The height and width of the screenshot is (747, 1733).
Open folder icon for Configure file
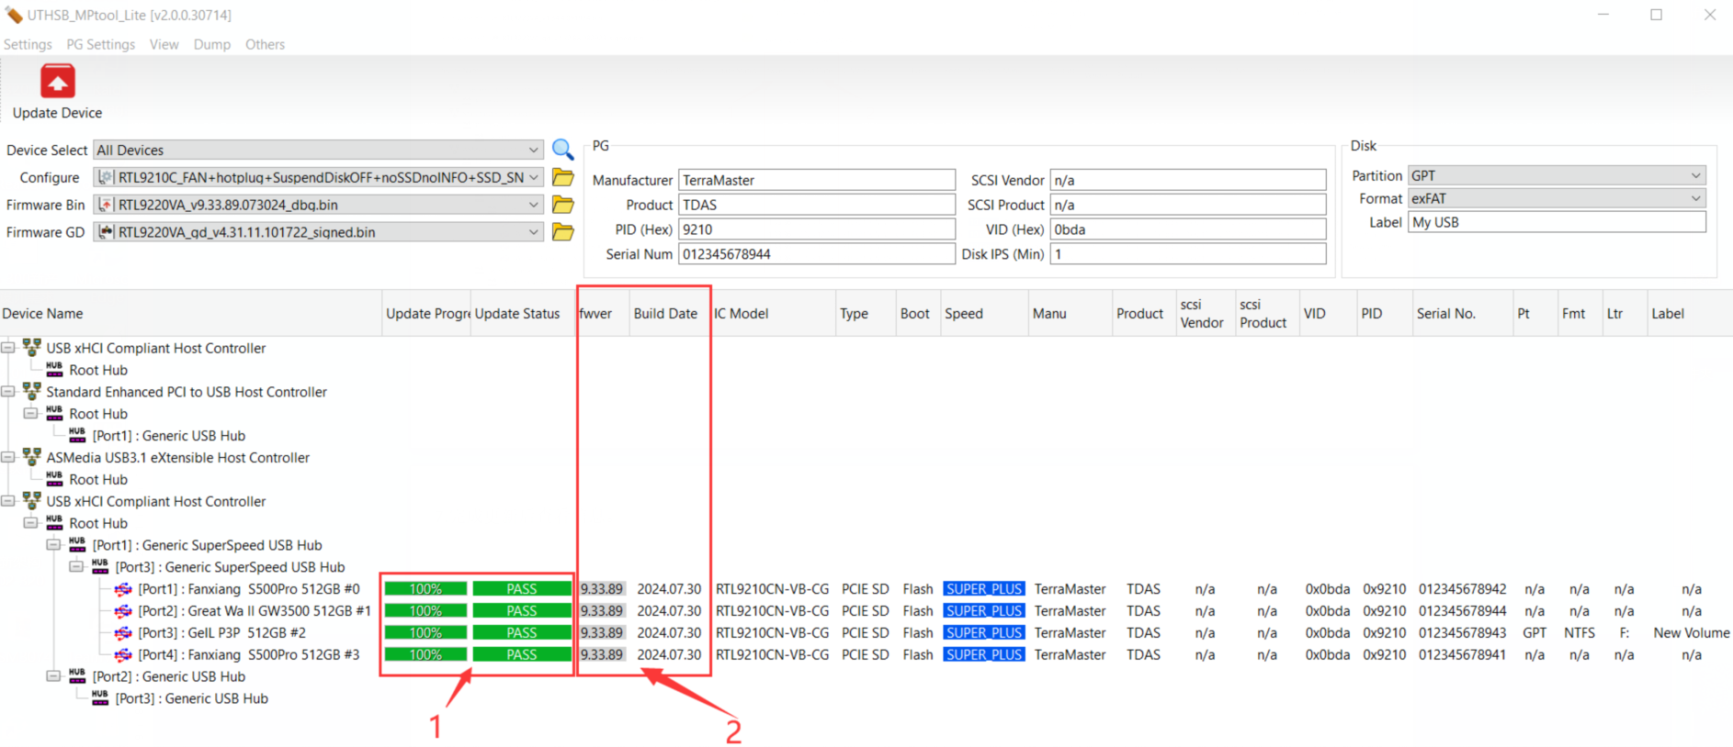pos(563,177)
